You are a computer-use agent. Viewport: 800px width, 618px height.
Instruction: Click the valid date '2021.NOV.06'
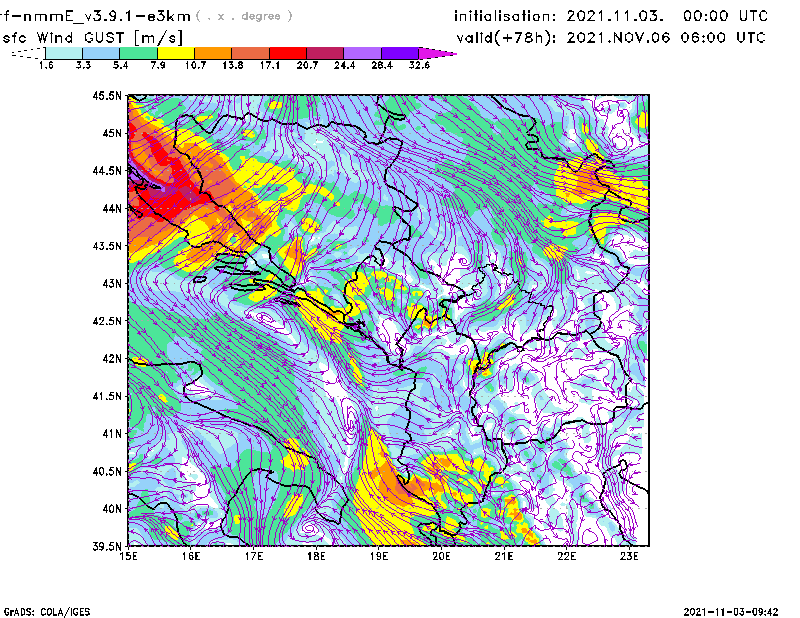[618, 38]
